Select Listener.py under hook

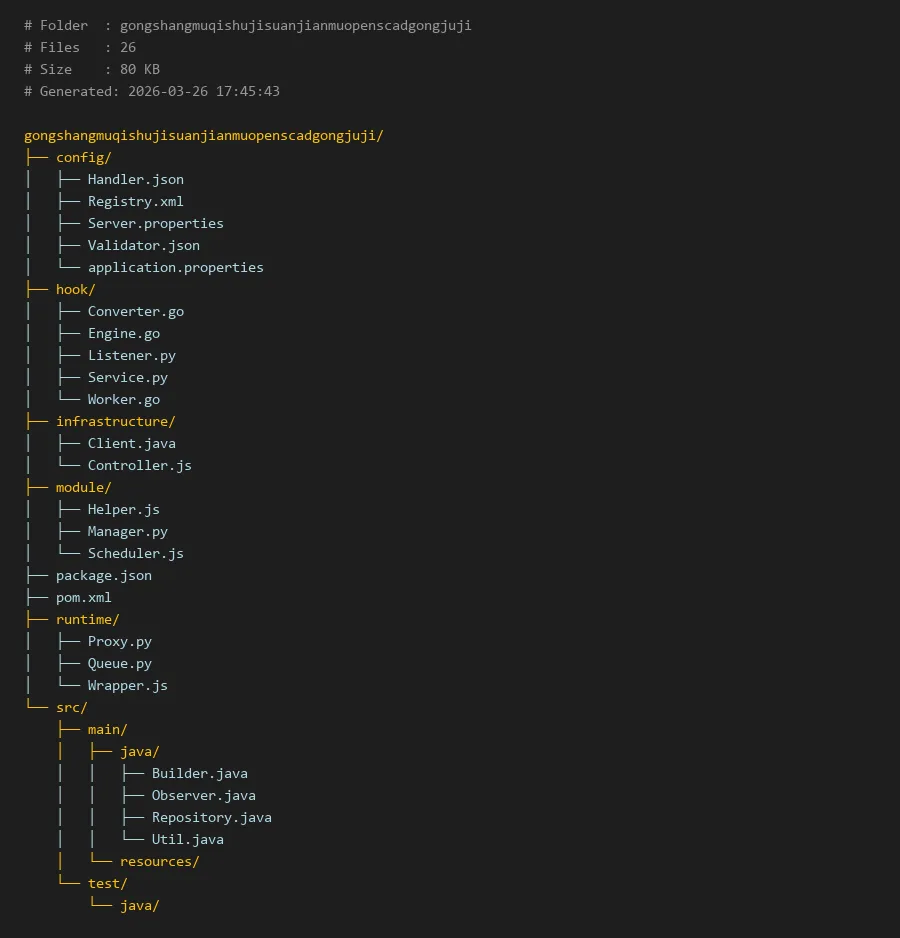131,355
